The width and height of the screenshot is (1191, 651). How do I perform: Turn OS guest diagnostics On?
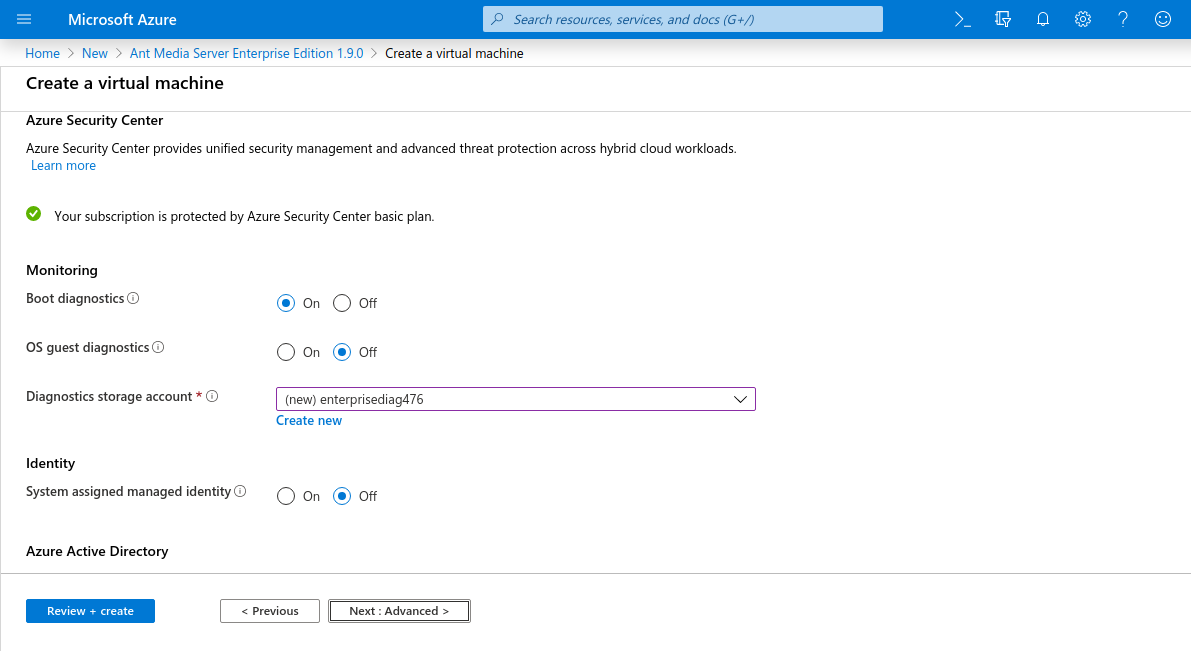pos(286,352)
